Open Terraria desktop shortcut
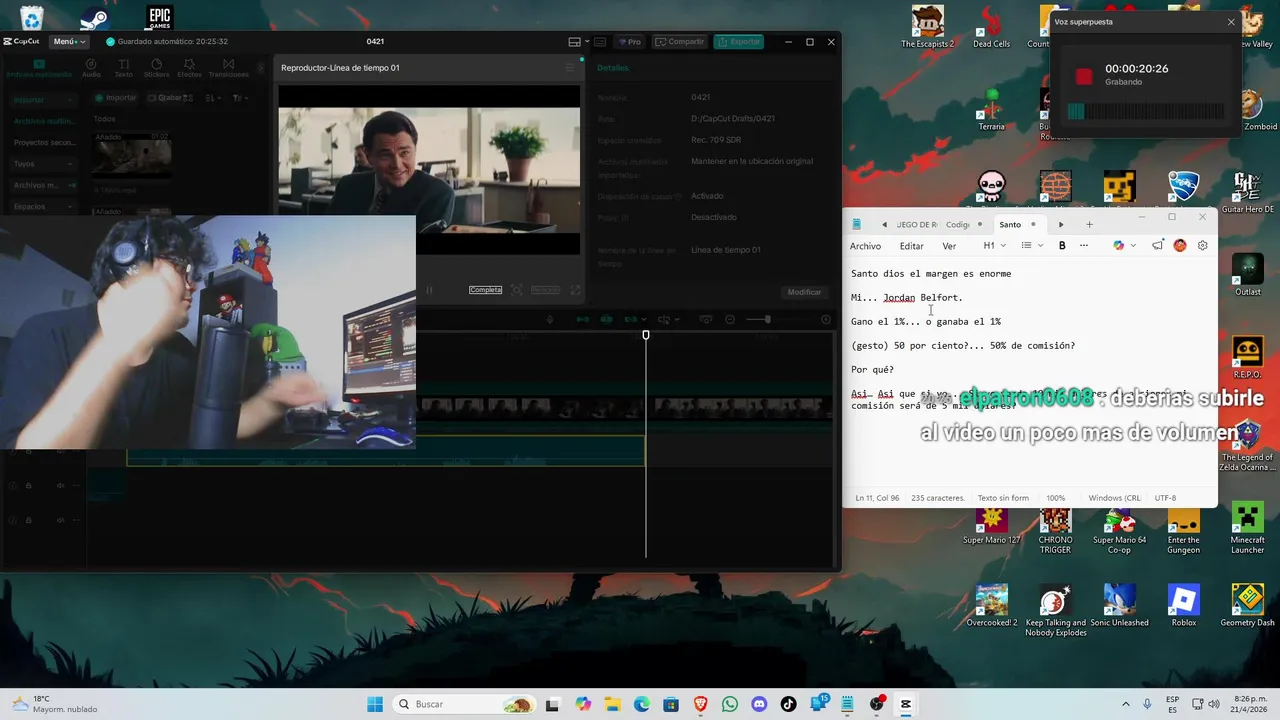Screen dimensions: 1280x720 click(x=991, y=110)
